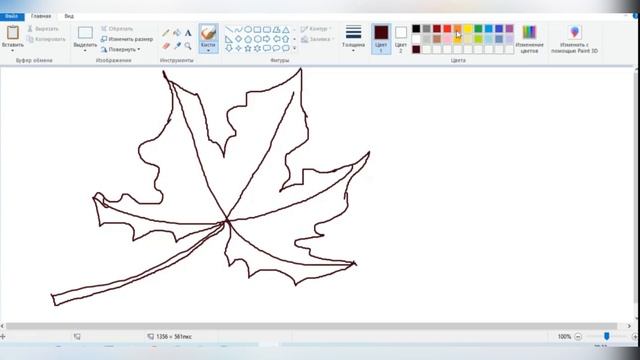Screen dimensions: 640x360
Task: Click the zoom out minus button
Action: (x=578, y=337)
